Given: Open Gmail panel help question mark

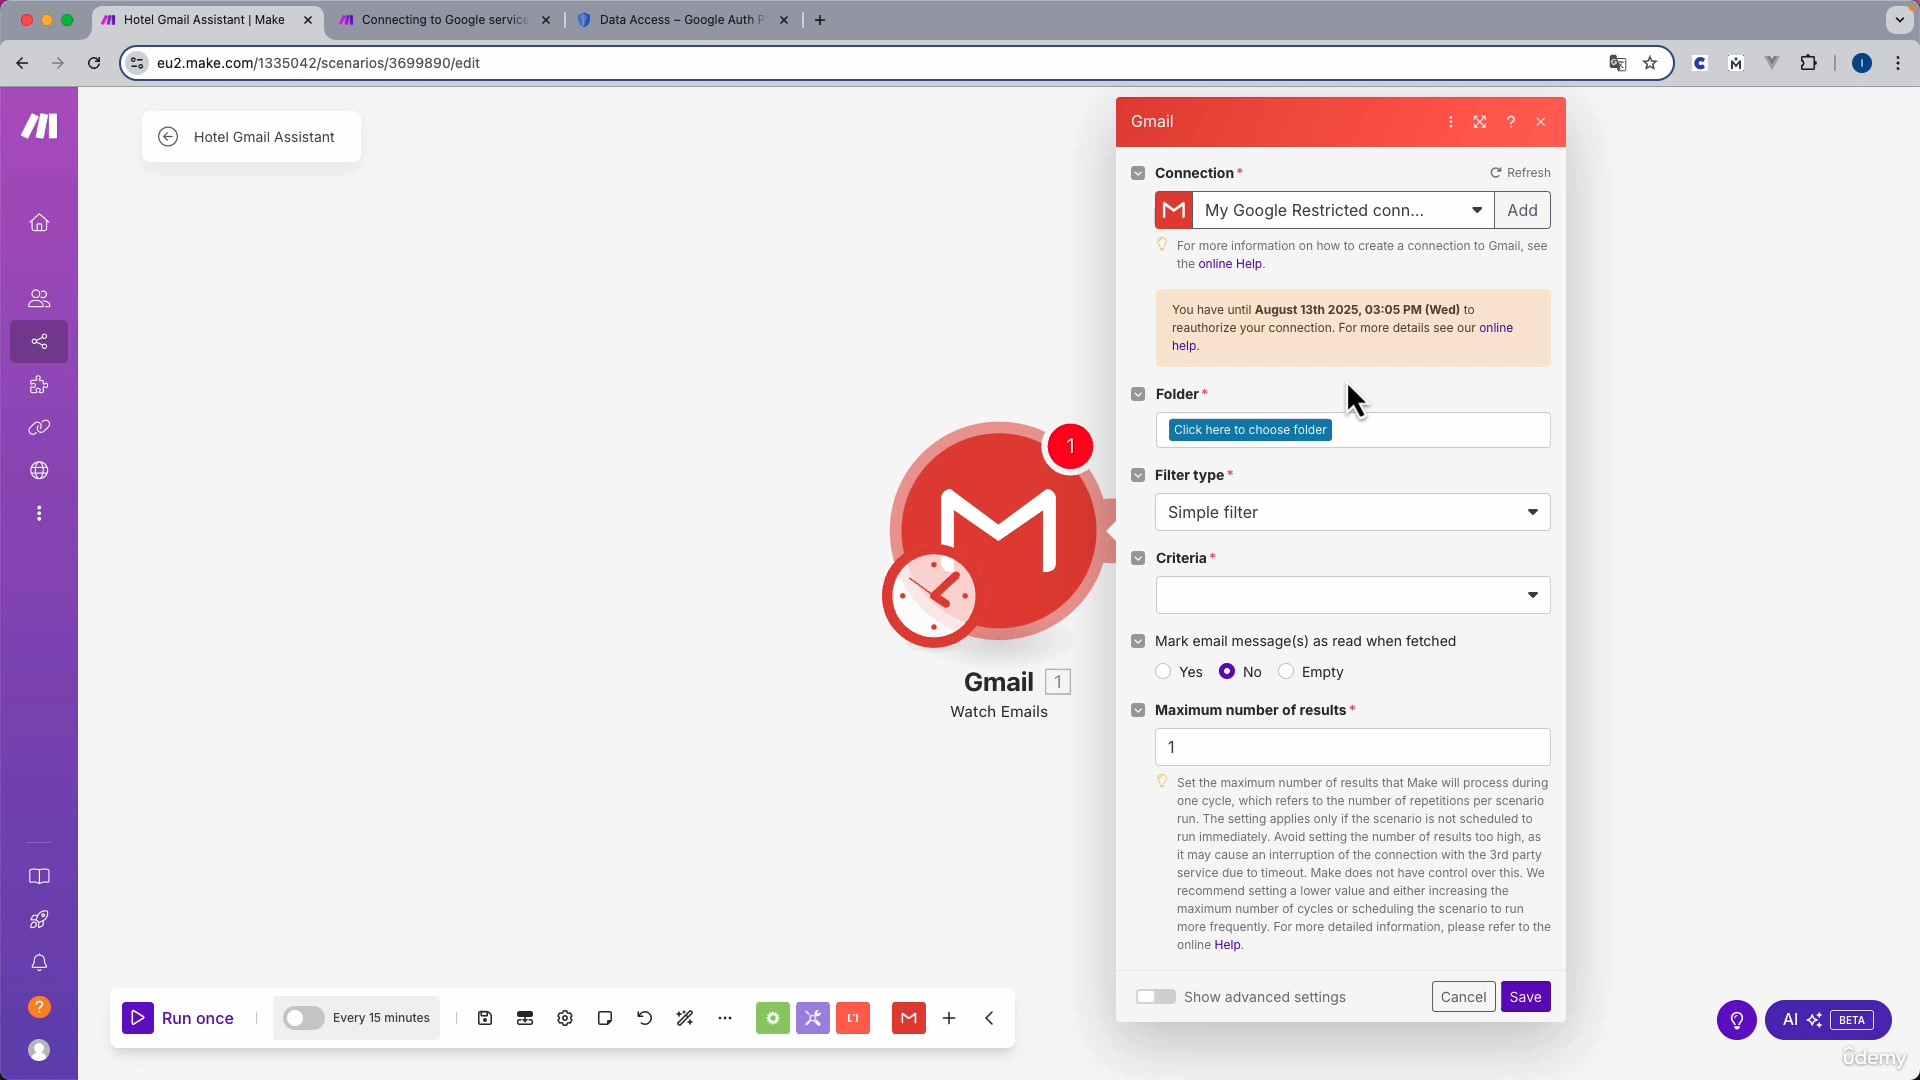Looking at the screenshot, I should point(1511,122).
